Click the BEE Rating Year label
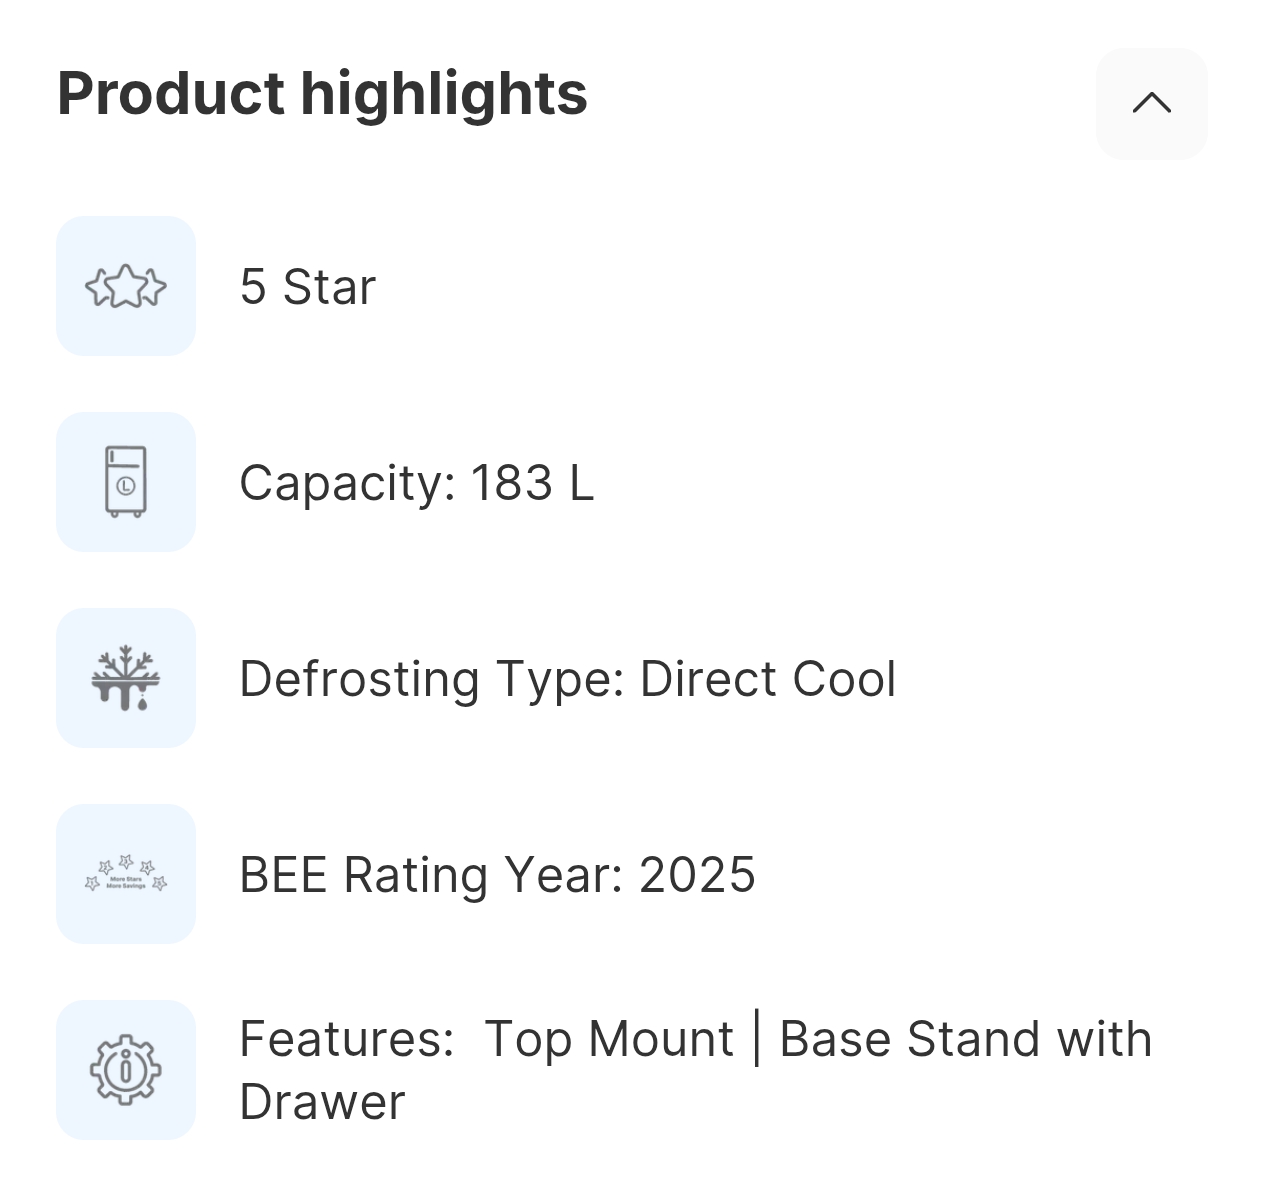1264x1194 pixels. 432,875
